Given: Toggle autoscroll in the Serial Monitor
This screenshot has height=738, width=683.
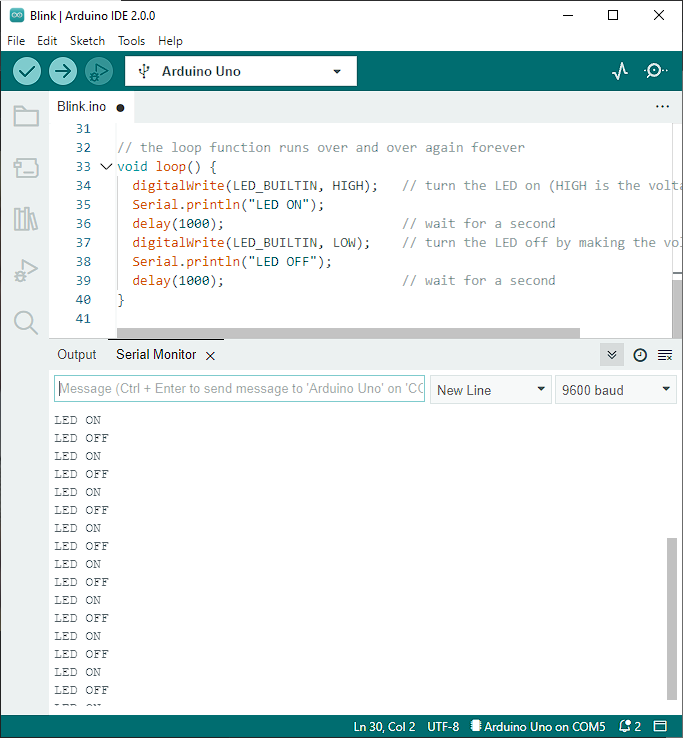Looking at the screenshot, I should point(611,355).
